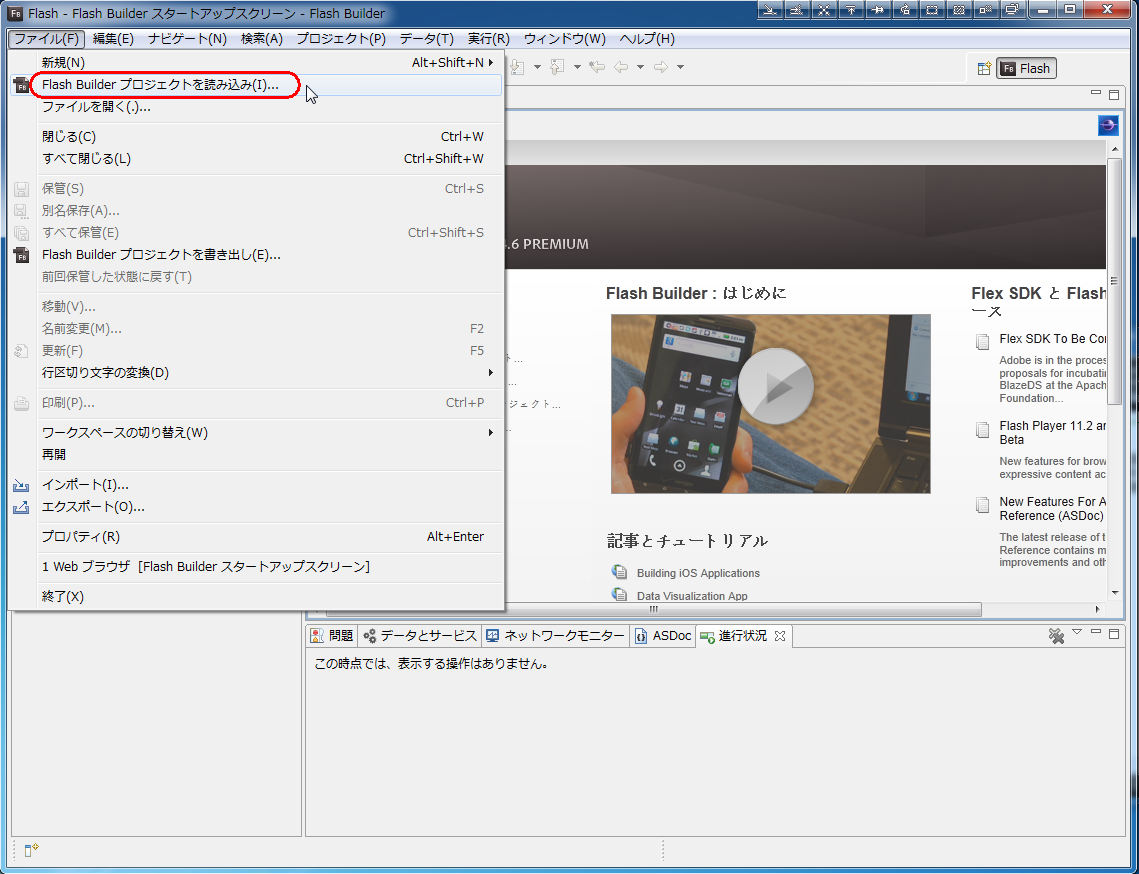The height and width of the screenshot is (874, 1139).
Task: Open the next annotation dropdown arrow
Action: pos(538,67)
